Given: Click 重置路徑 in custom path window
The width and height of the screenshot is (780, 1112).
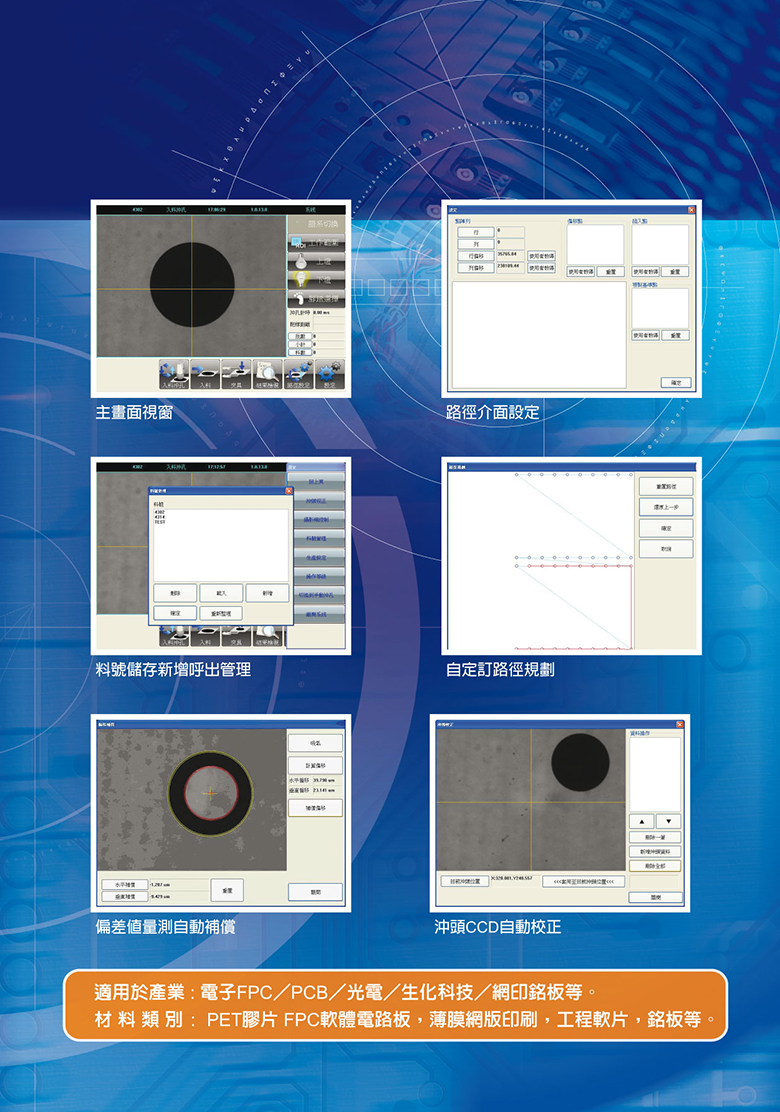Looking at the screenshot, I should click(667, 486).
